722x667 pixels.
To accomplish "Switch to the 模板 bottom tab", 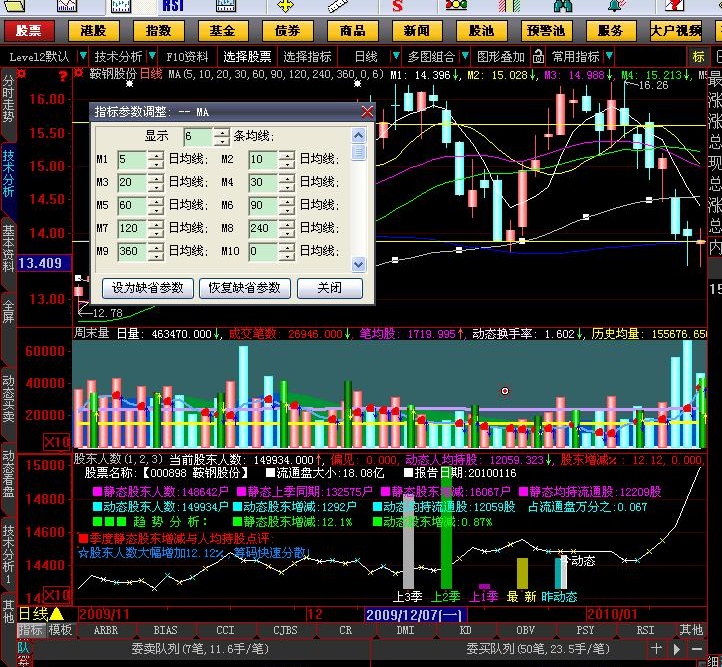I will point(61,629).
